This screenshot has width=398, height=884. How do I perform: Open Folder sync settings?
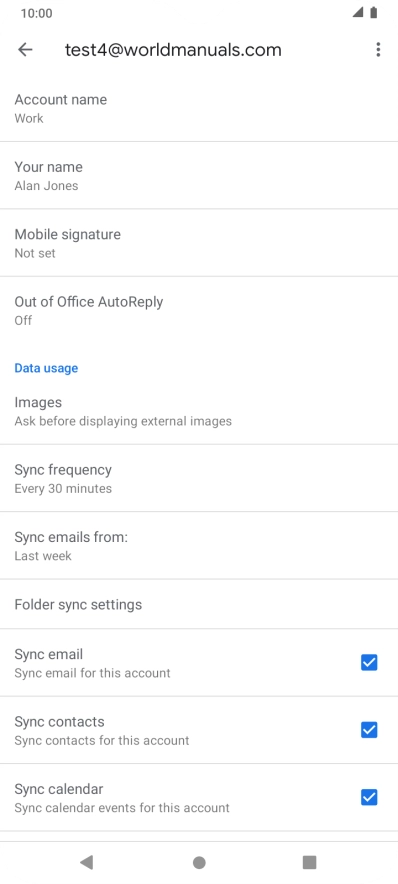199,604
